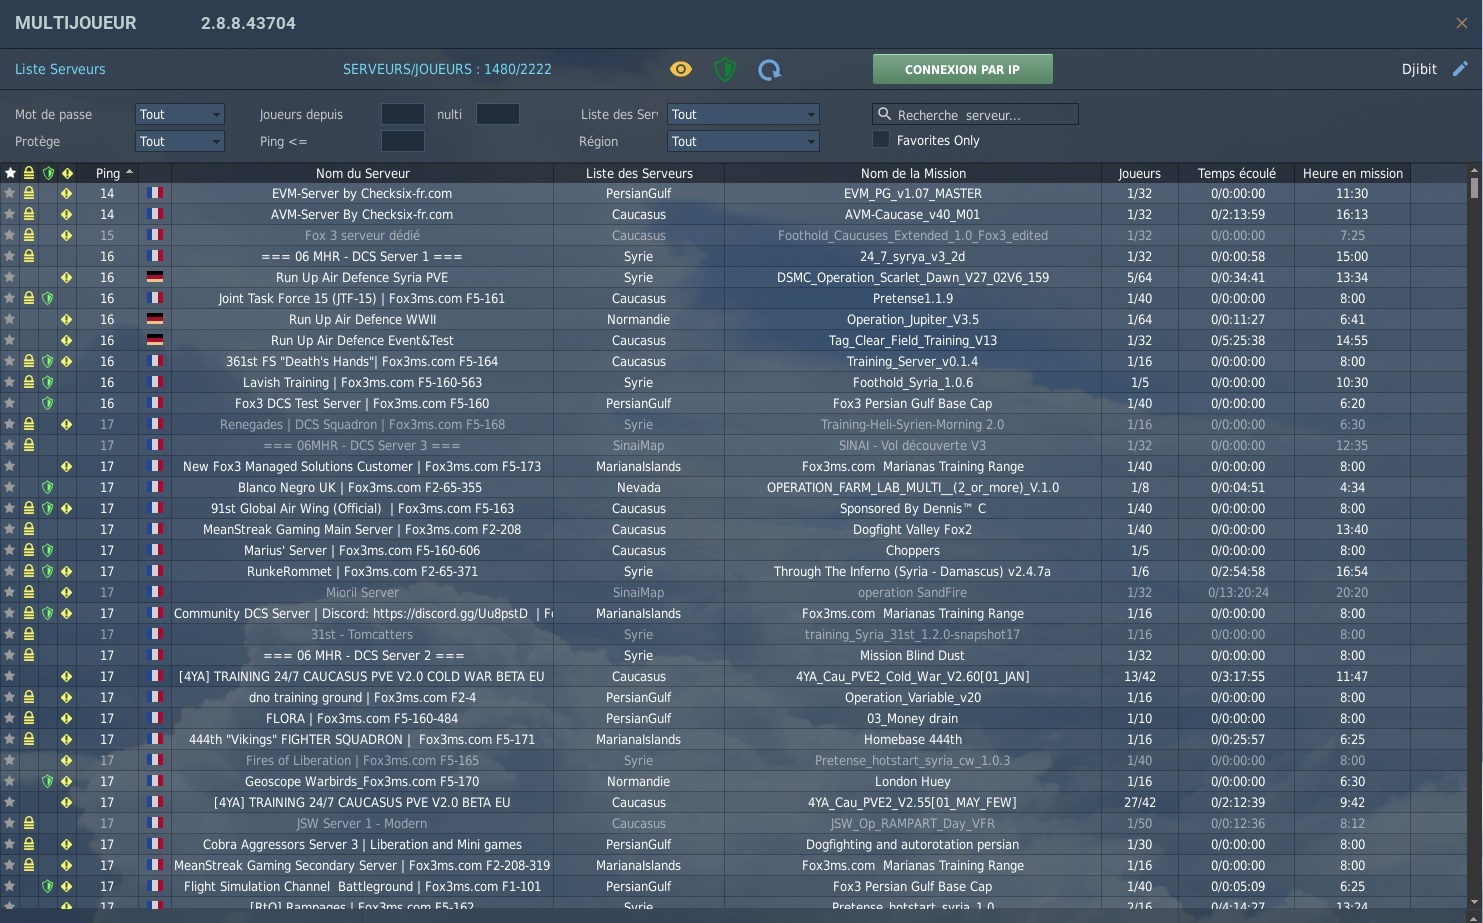The width and height of the screenshot is (1483, 923).
Task: Refresh the server list with blue arrow icon
Action: (769, 69)
